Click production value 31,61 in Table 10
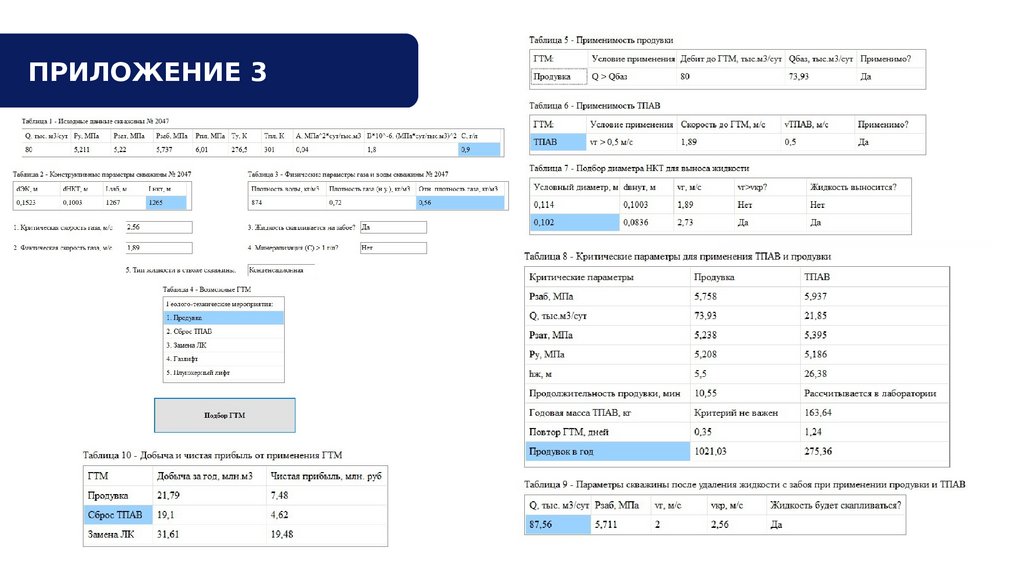Screen dimensions: 1024x576 point(168,534)
